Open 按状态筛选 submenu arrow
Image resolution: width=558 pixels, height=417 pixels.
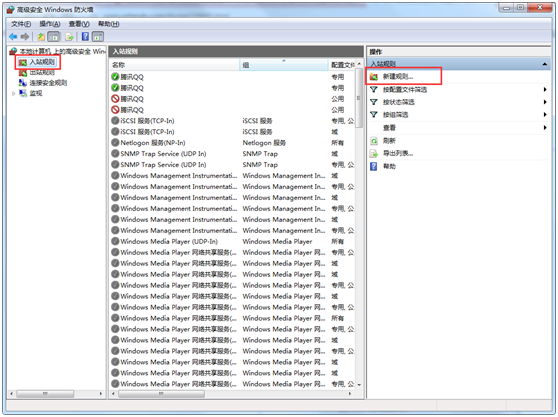[545, 102]
